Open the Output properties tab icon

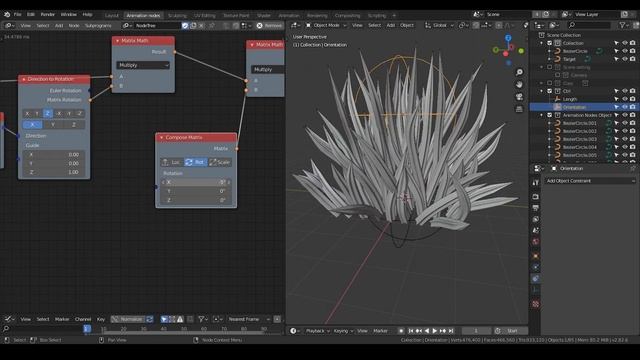[536, 208]
